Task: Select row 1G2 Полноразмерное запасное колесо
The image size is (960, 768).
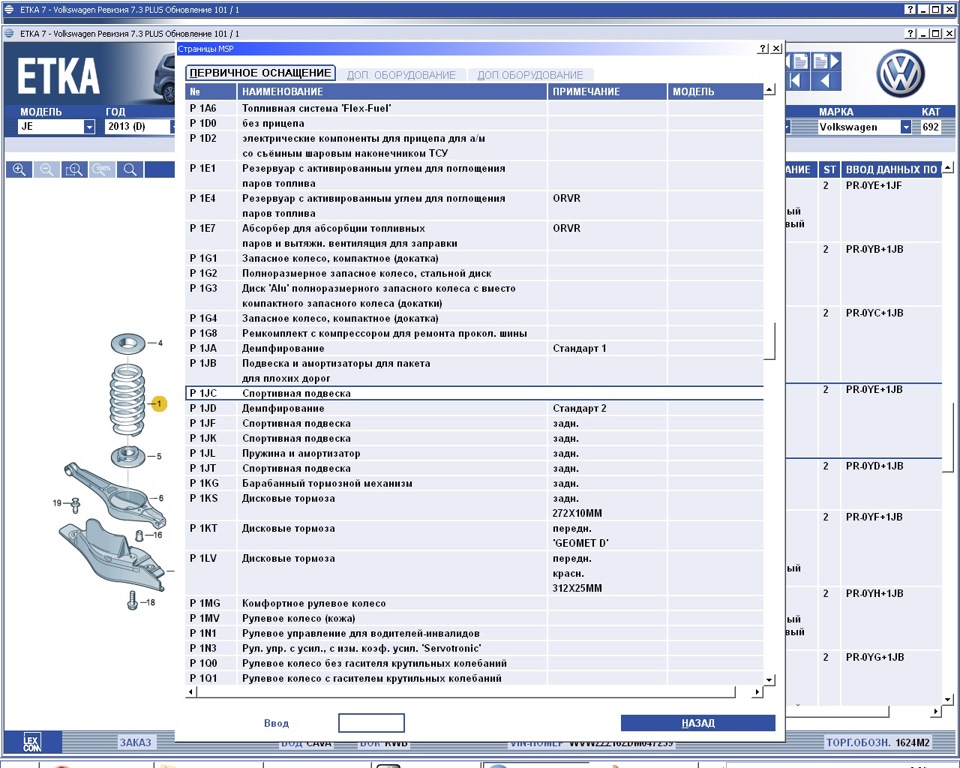Action: [474, 273]
